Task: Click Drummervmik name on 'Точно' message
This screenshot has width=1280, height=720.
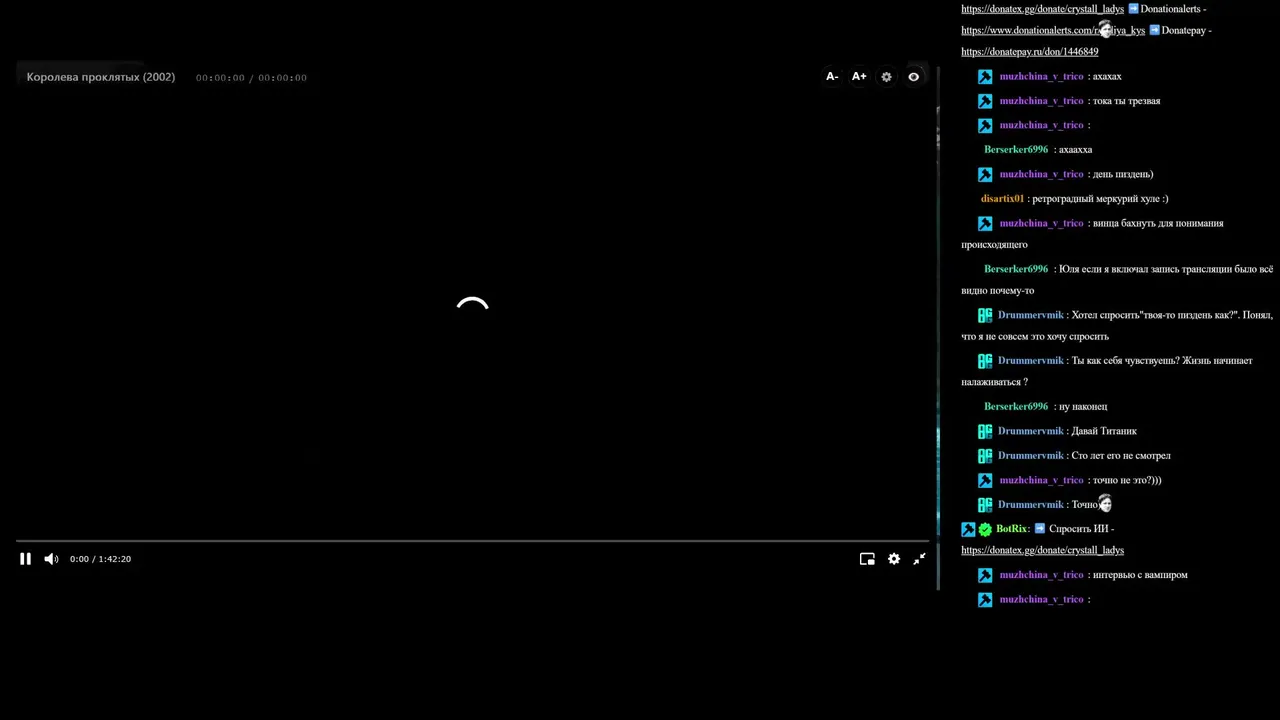Action: tap(1031, 504)
